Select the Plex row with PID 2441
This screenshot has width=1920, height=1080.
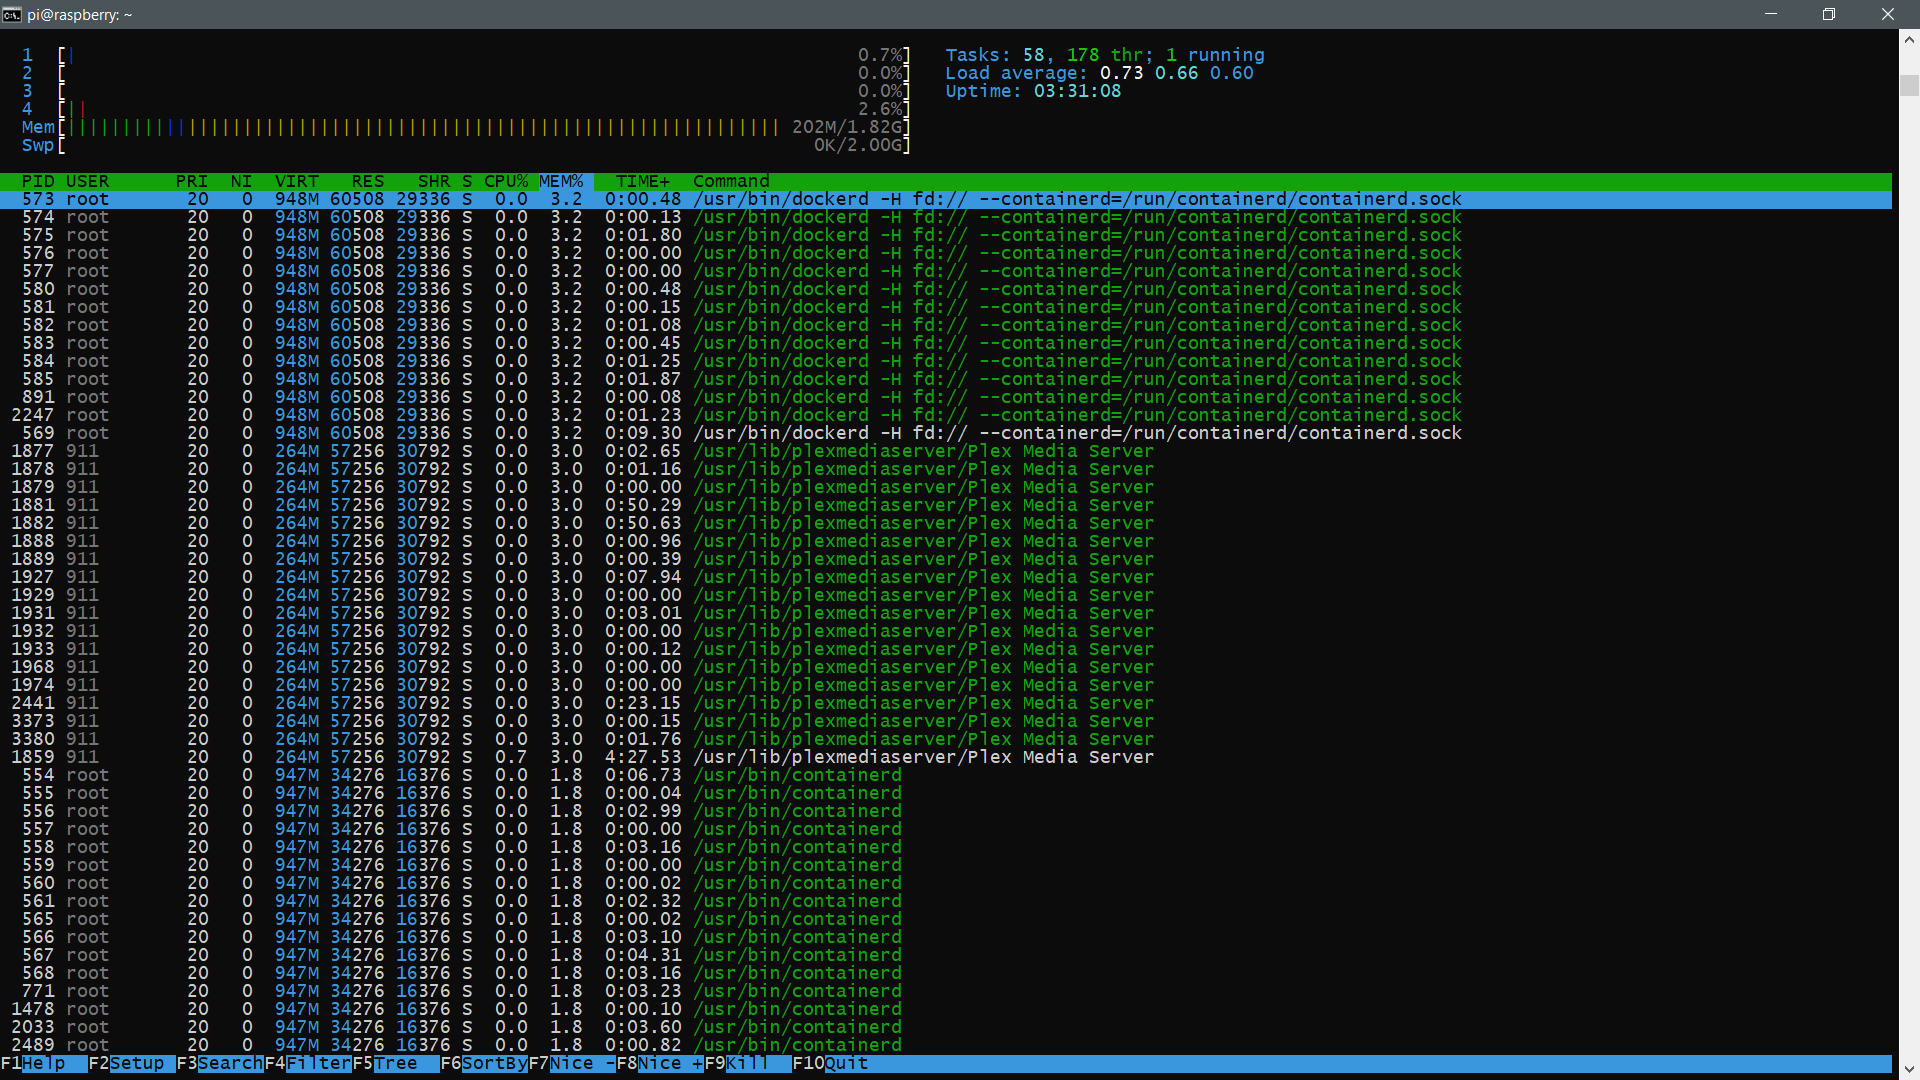point(946,703)
